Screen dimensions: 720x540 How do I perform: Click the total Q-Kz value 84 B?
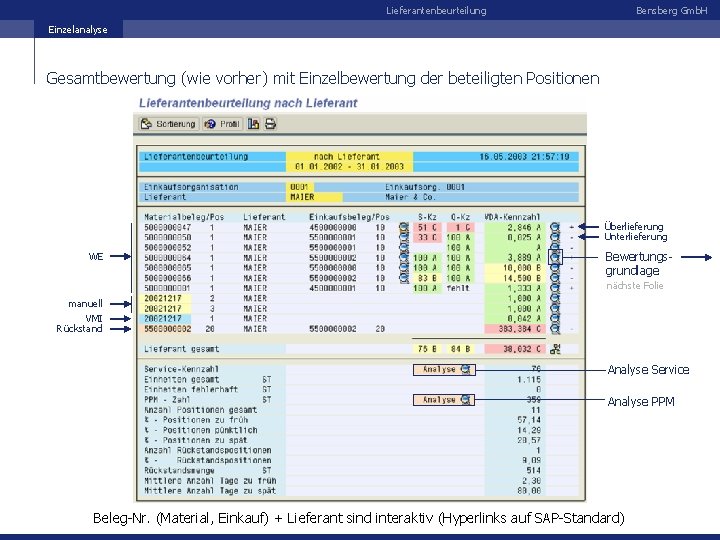click(x=461, y=349)
